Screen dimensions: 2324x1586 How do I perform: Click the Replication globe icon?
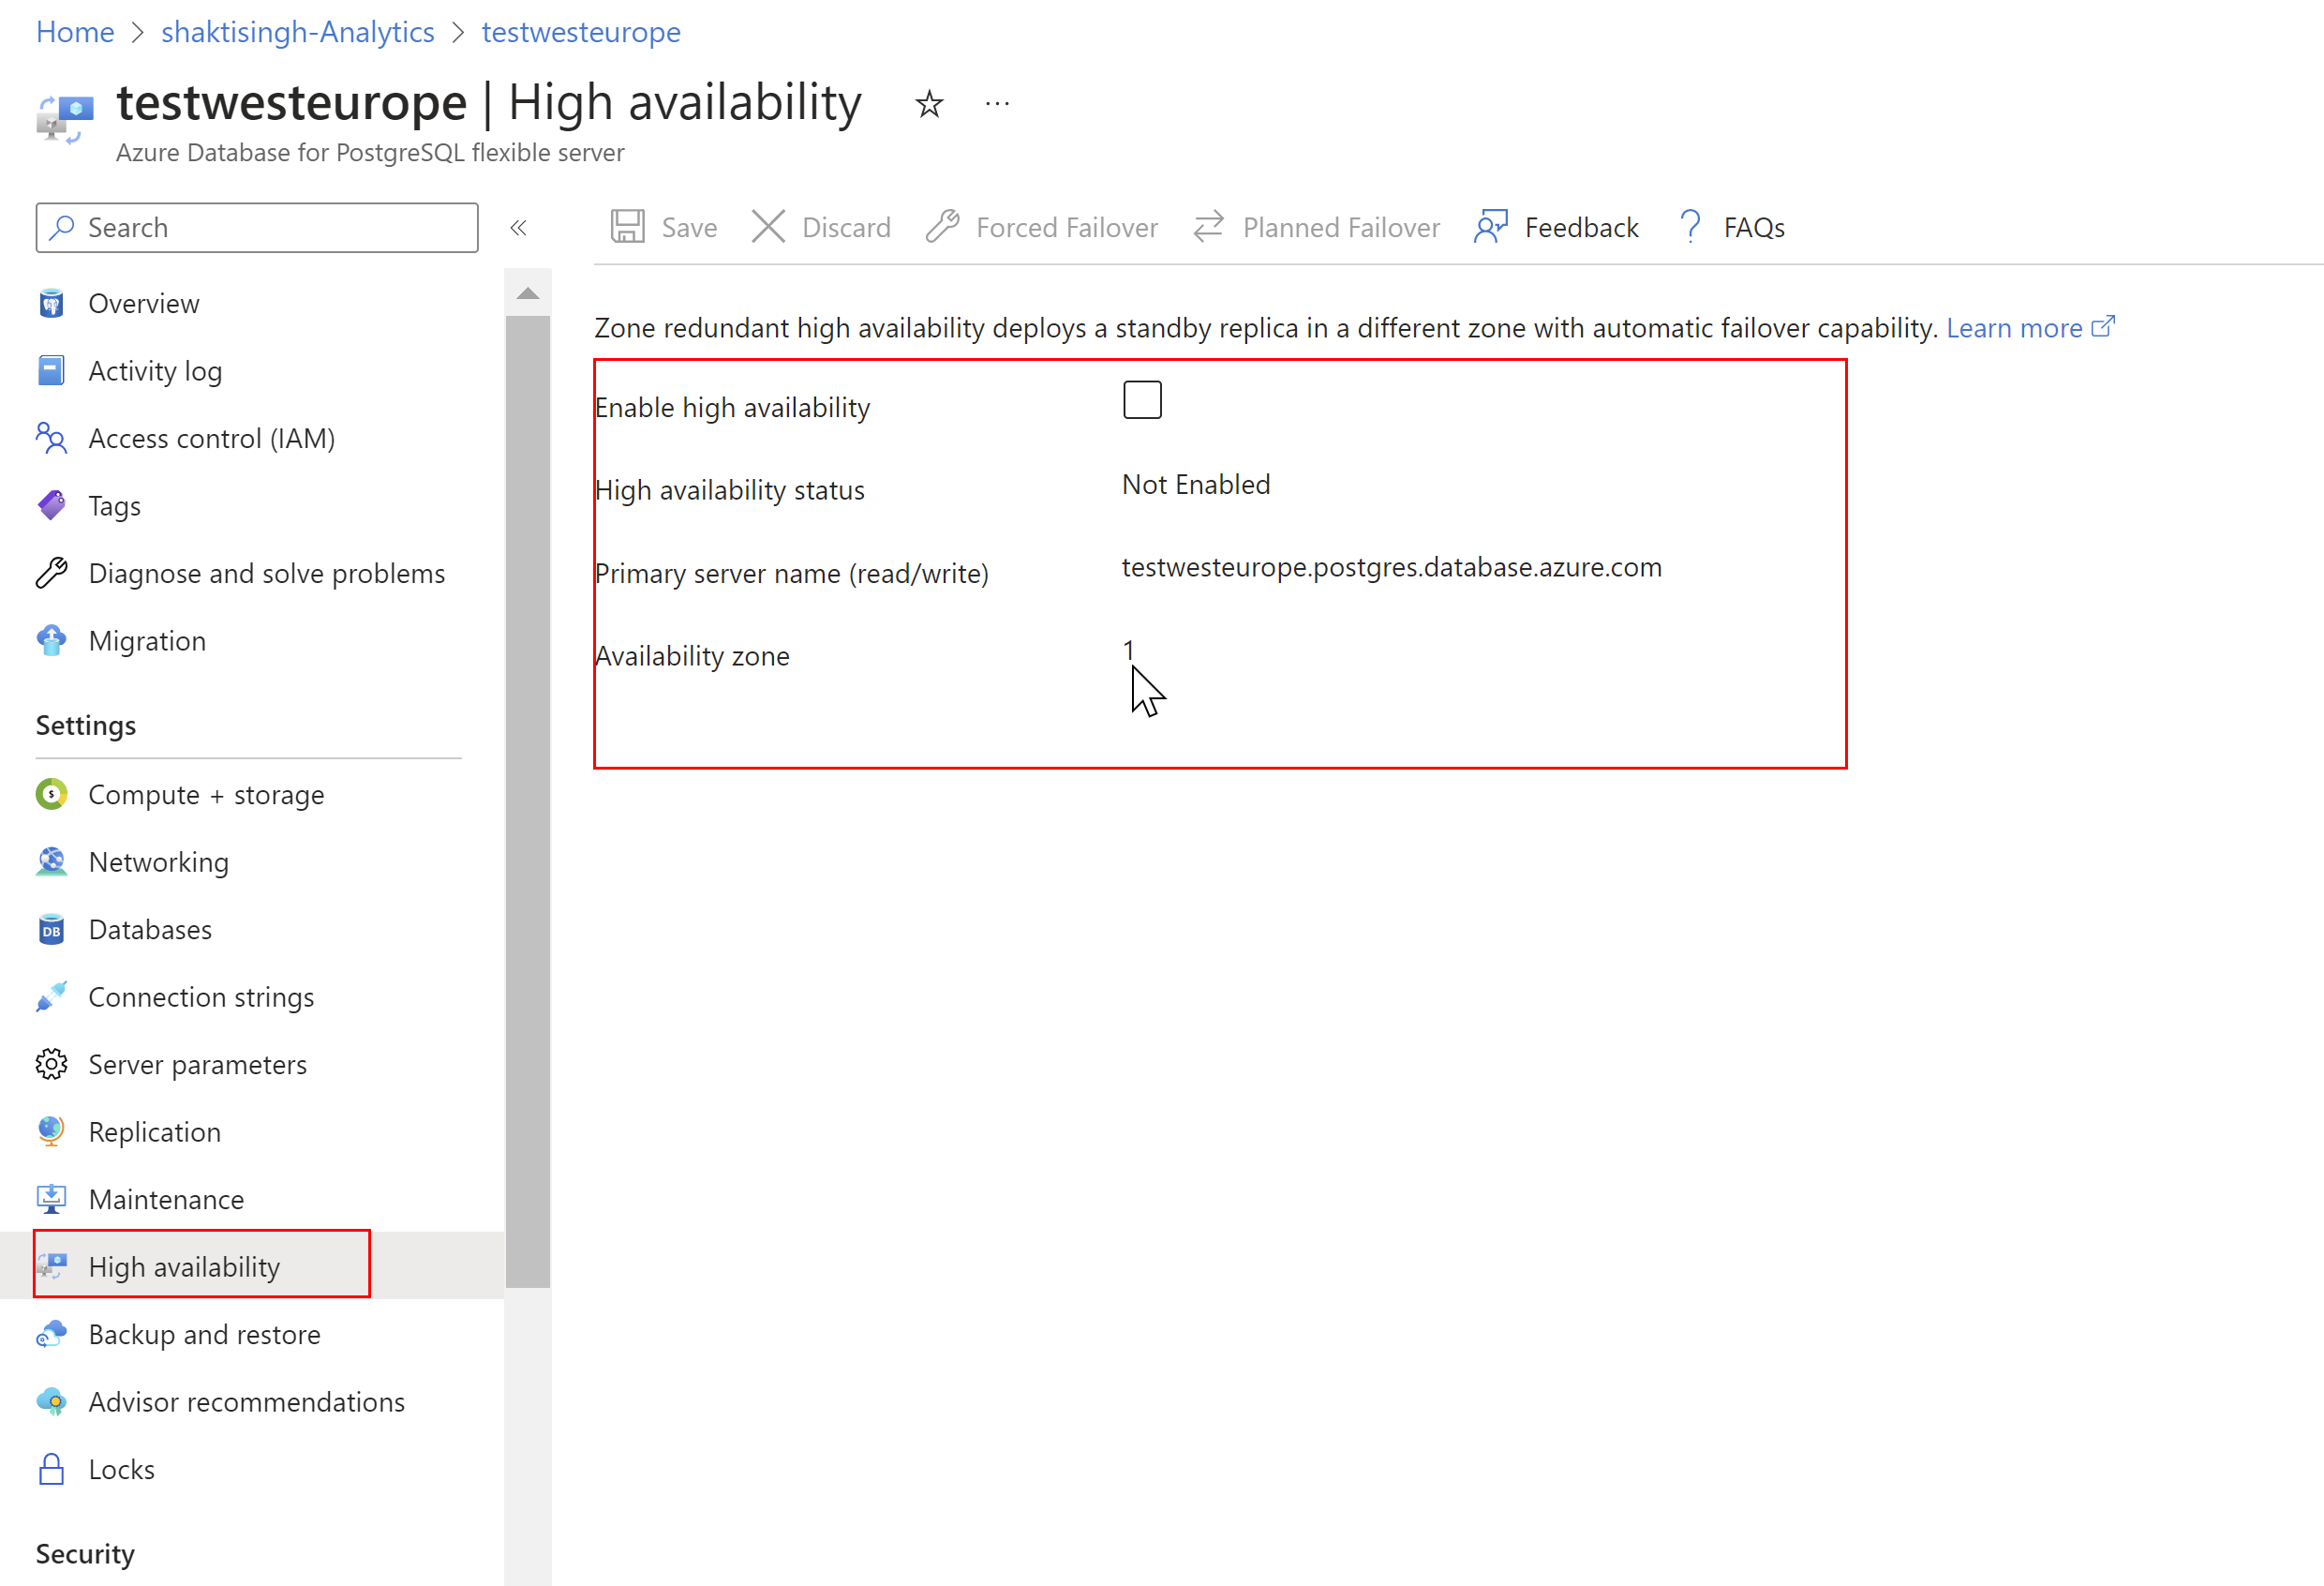pyautogui.click(x=51, y=1131)
